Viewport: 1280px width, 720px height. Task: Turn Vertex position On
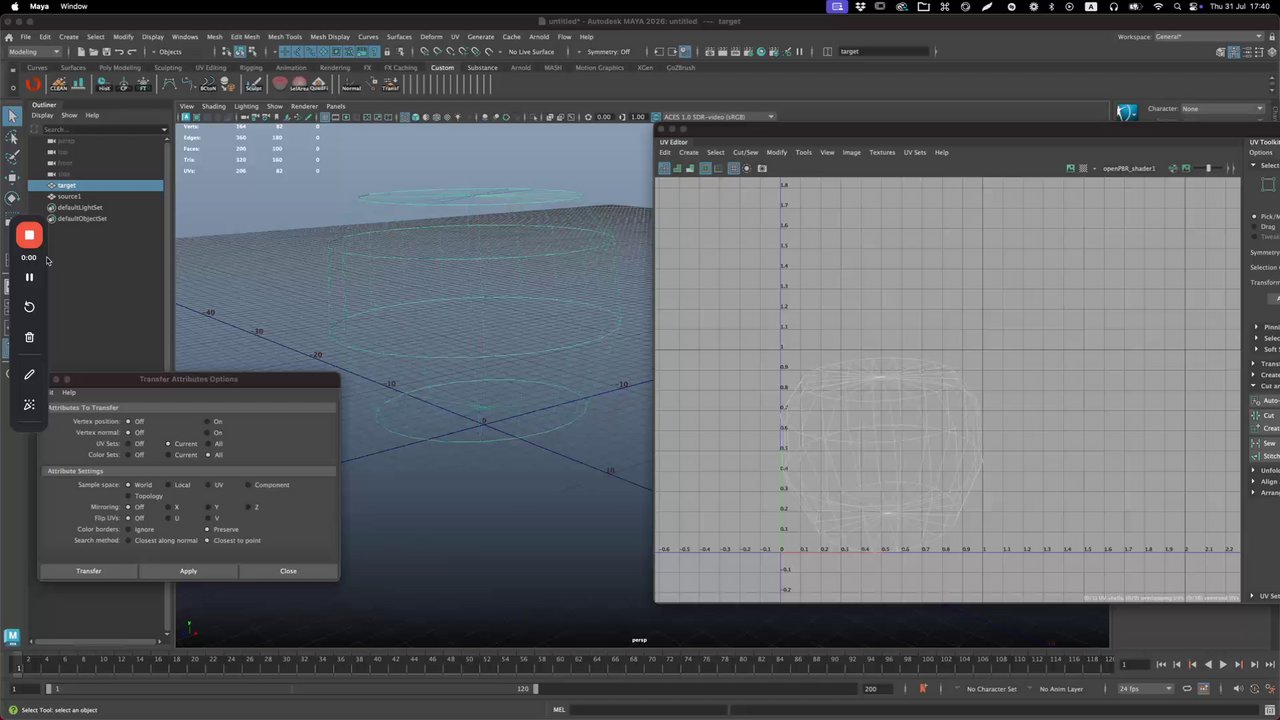point(208,421)
